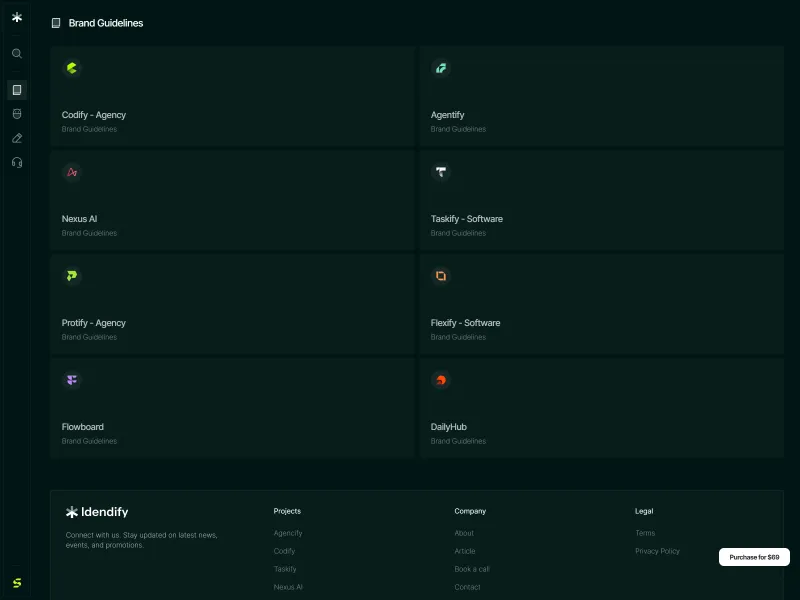Open the headset support icon in the sidebar
The width and height of the screenshot is (800, 600).
click(17, 162)
